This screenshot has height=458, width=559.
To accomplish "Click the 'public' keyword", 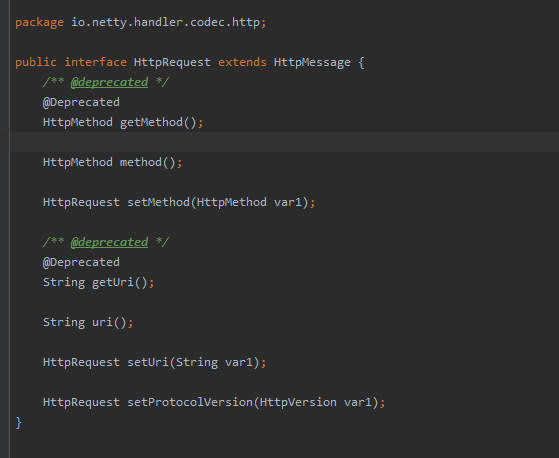I will pos(36,62).
